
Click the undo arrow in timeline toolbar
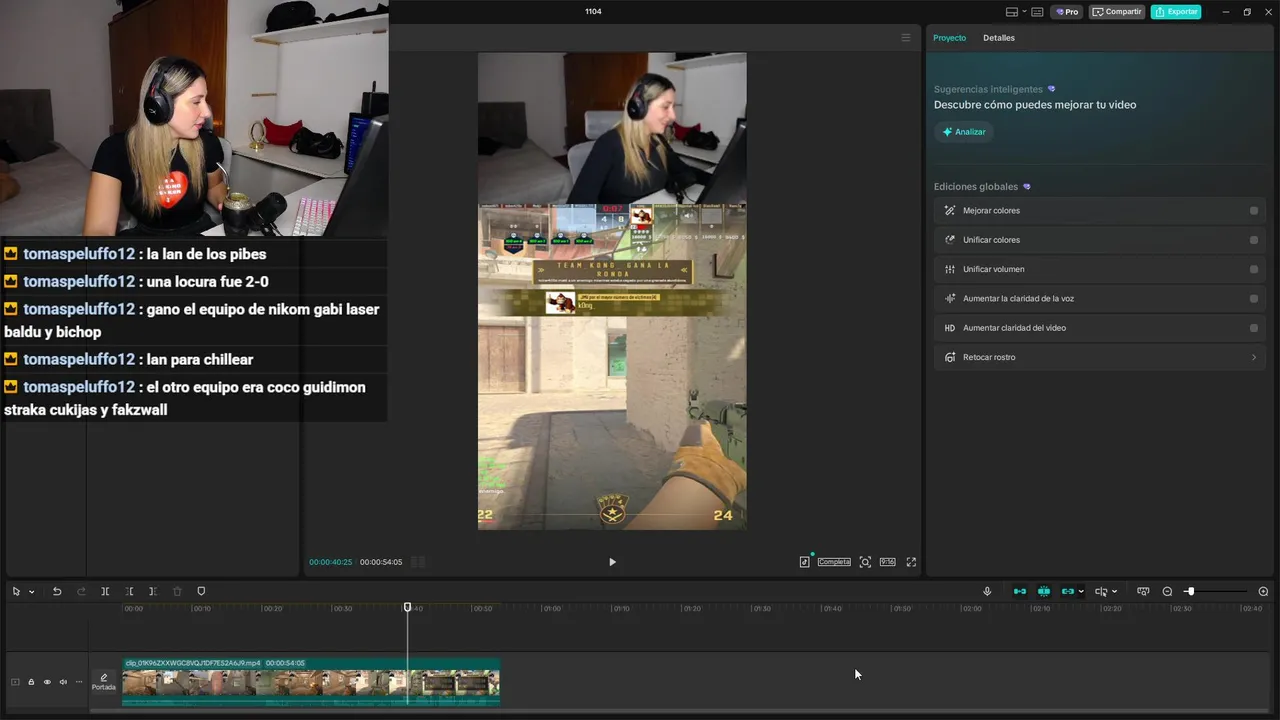tap(57, 591)
